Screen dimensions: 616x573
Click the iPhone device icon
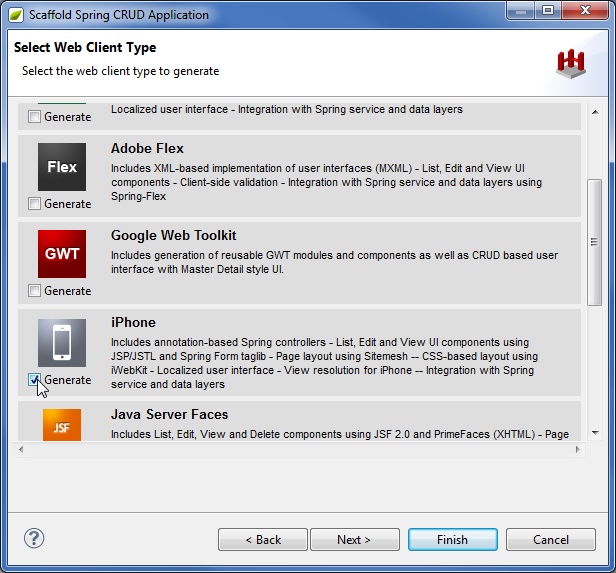(x=62, y=343)
